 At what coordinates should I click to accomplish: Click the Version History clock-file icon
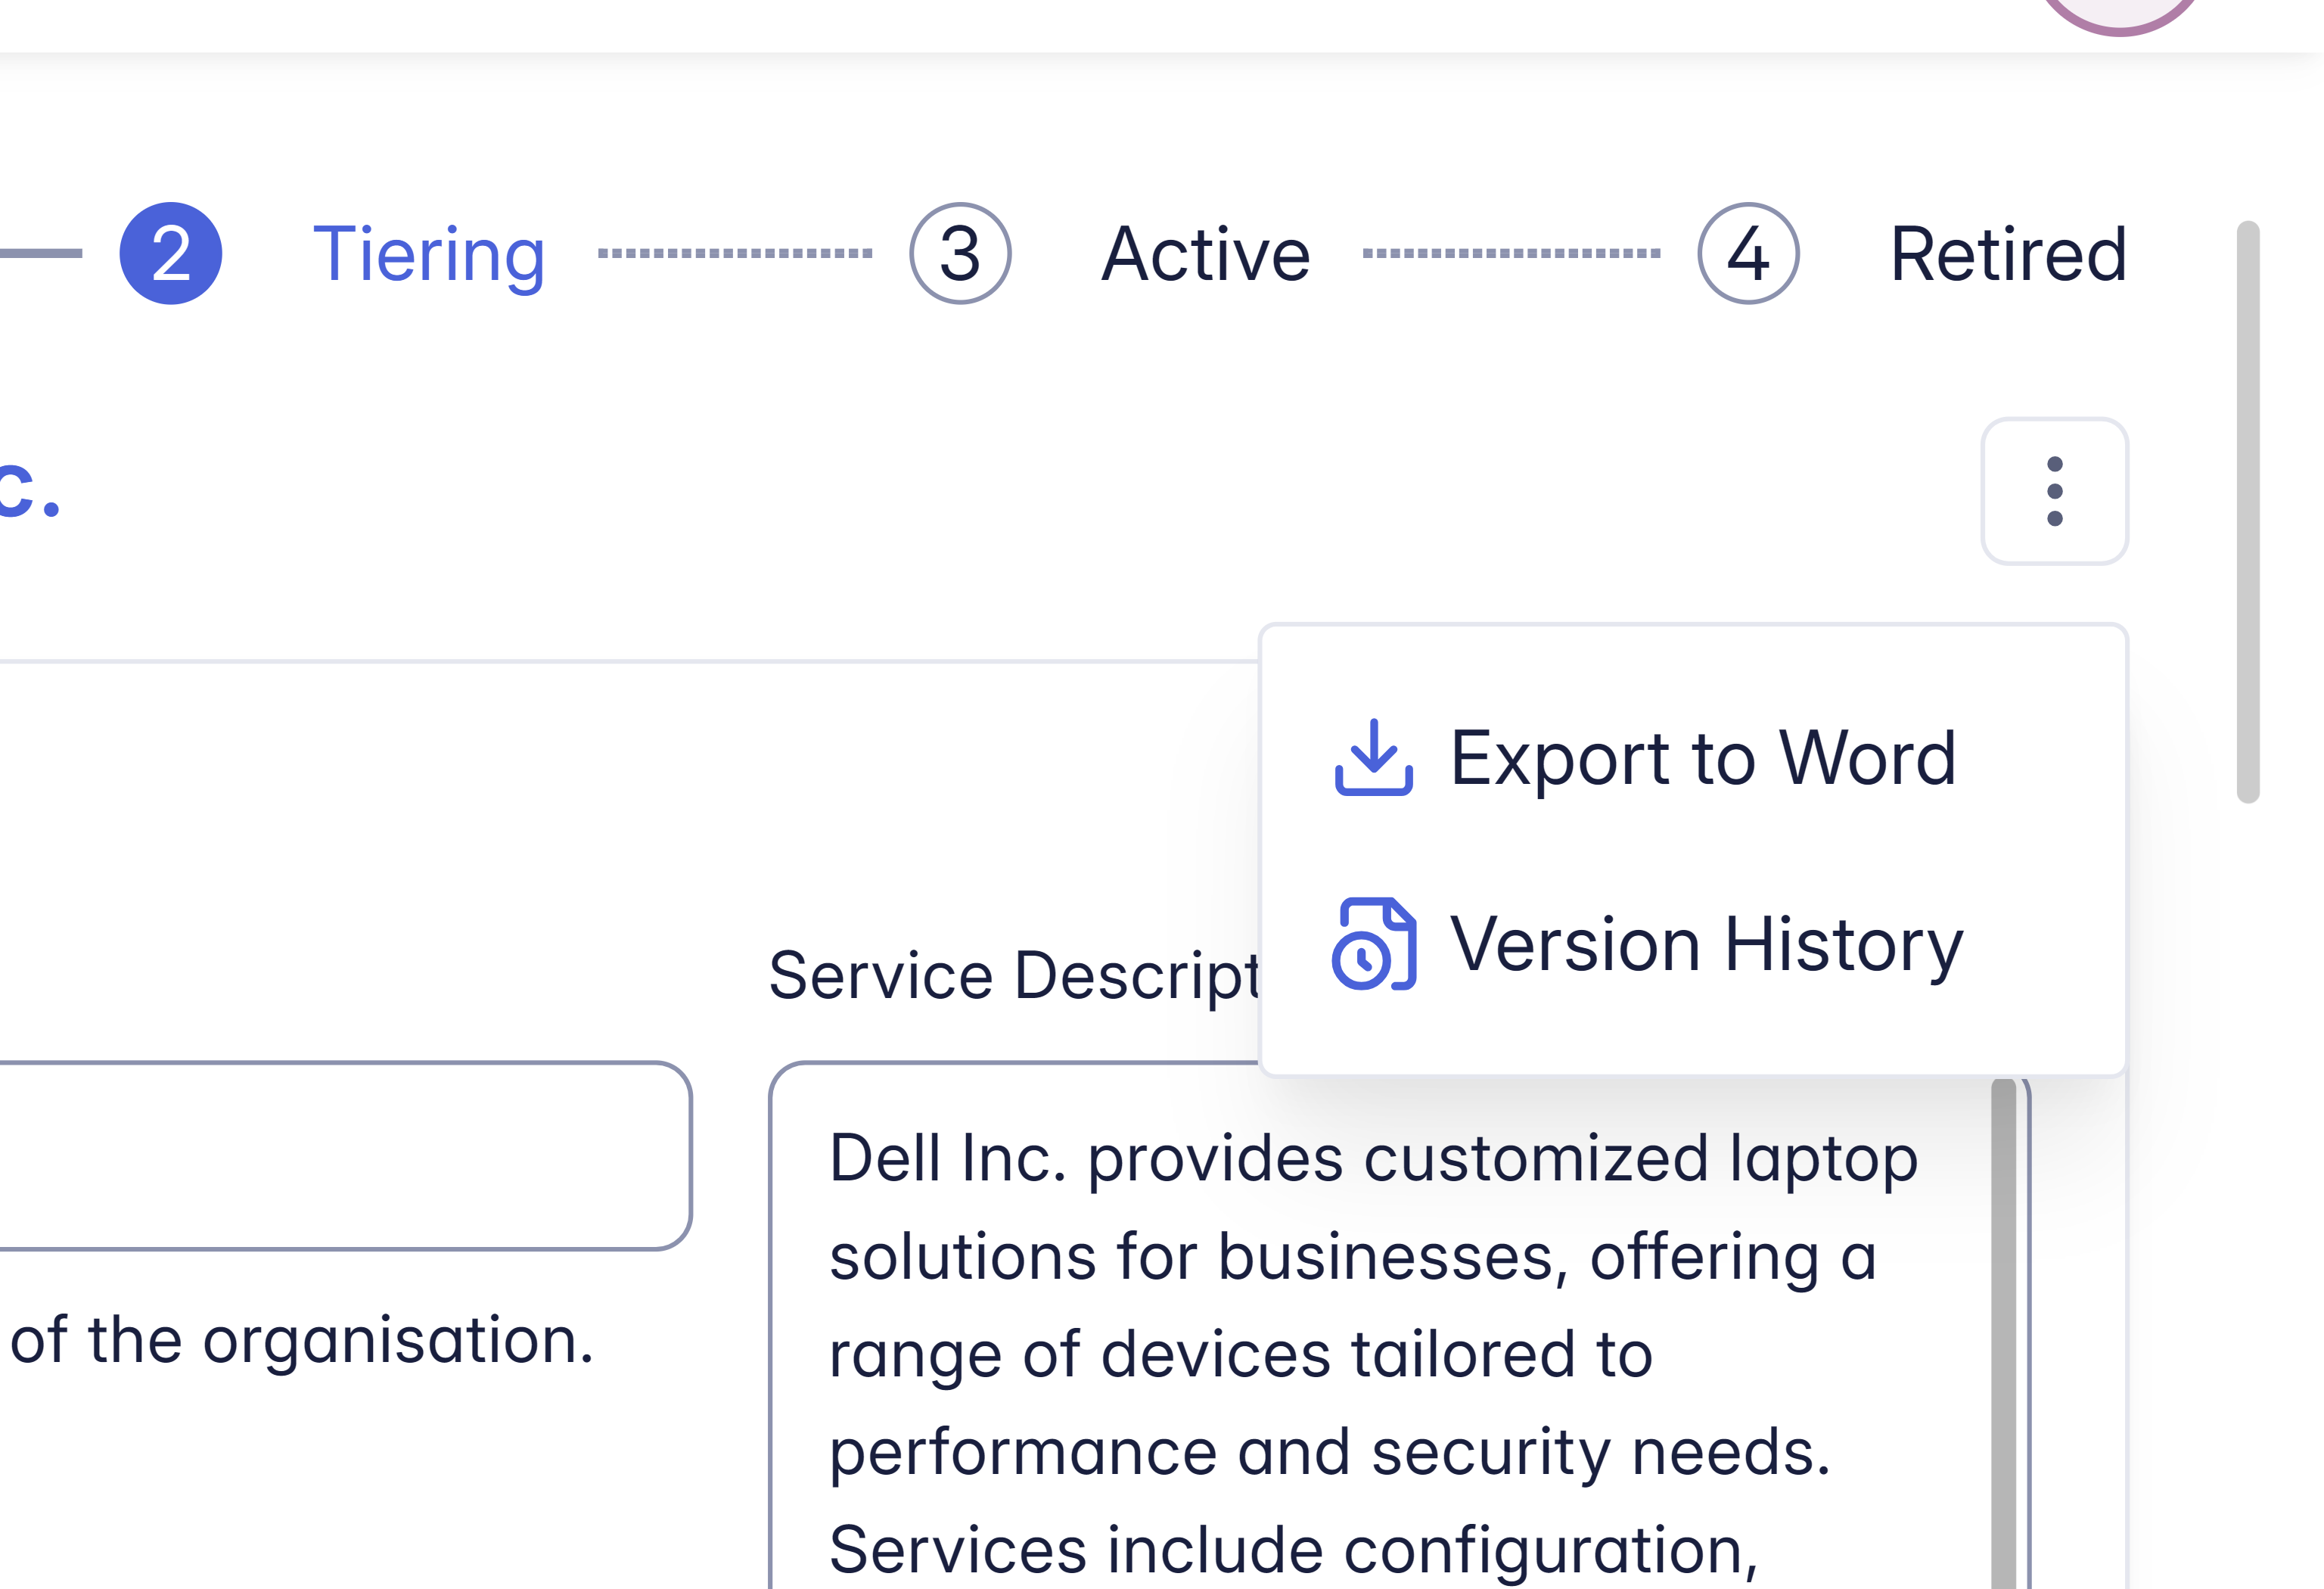[x=1373, y=944]
